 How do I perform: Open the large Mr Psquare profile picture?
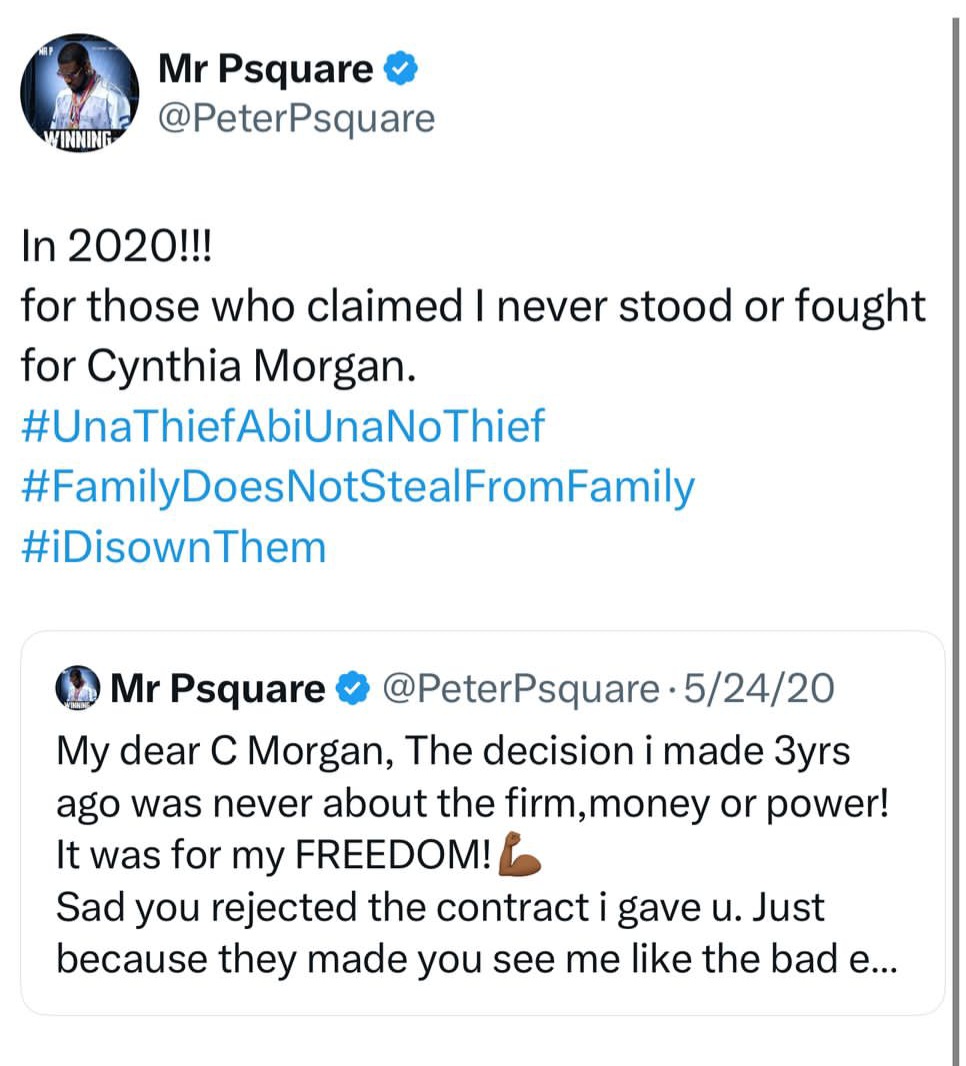point(80,93)
